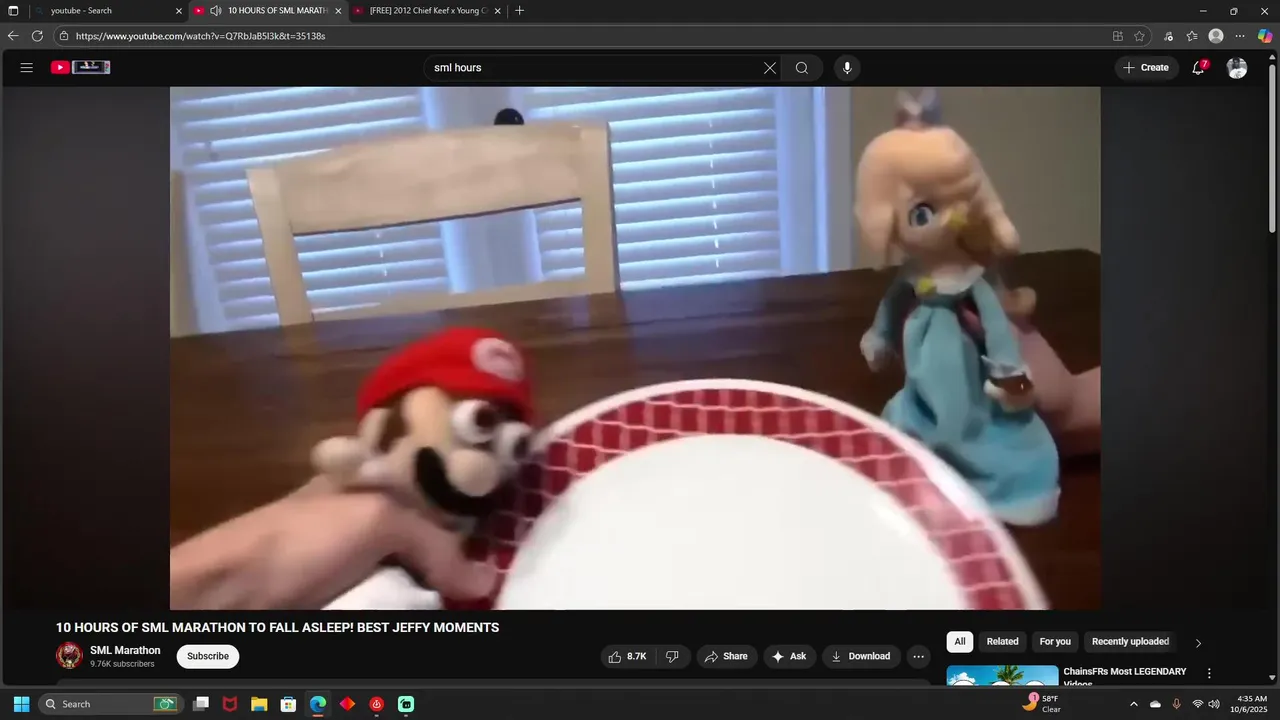Clear the search box with the X
1280x720 pixels.
point(770,68)
